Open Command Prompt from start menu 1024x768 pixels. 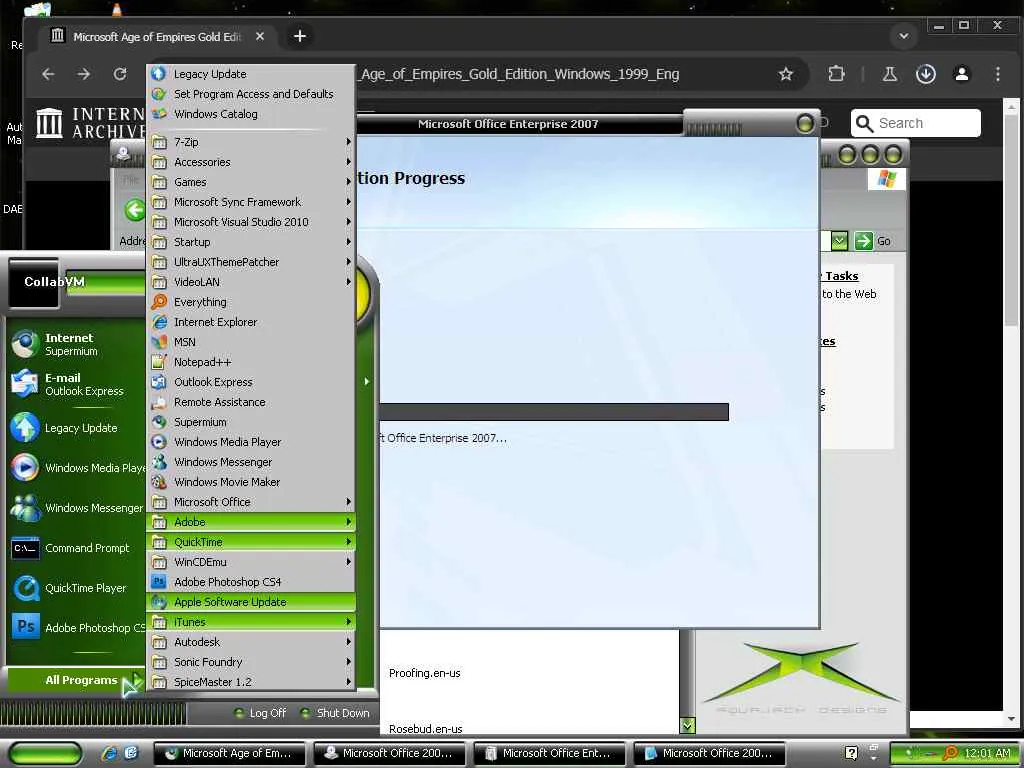[x=76, y=548]
